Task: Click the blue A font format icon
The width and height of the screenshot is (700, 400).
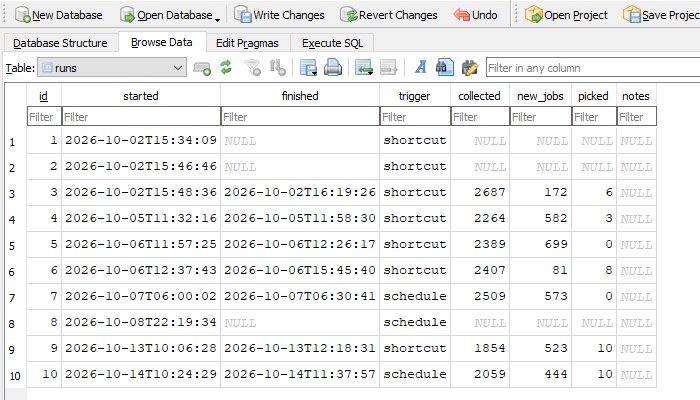Action: tap(420, 68)
